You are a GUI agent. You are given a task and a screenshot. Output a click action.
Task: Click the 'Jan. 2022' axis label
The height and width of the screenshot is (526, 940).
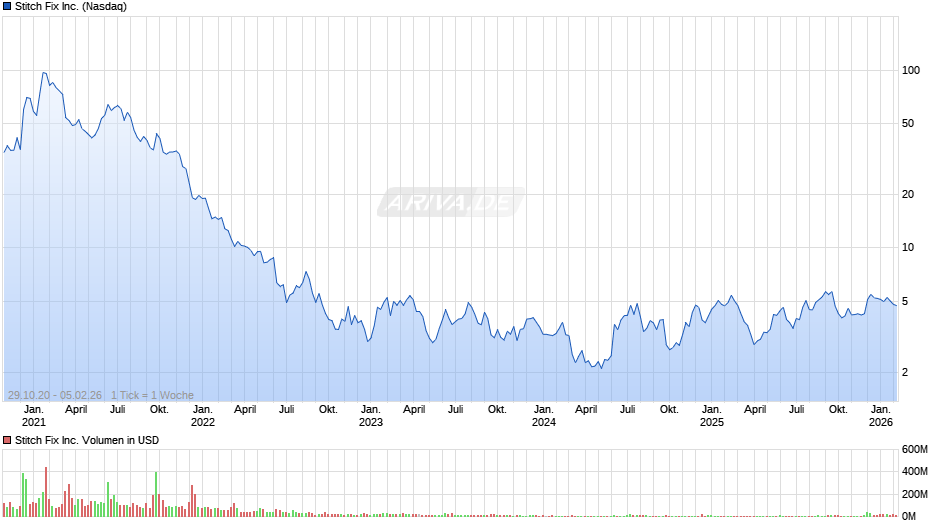coord(203,416)
